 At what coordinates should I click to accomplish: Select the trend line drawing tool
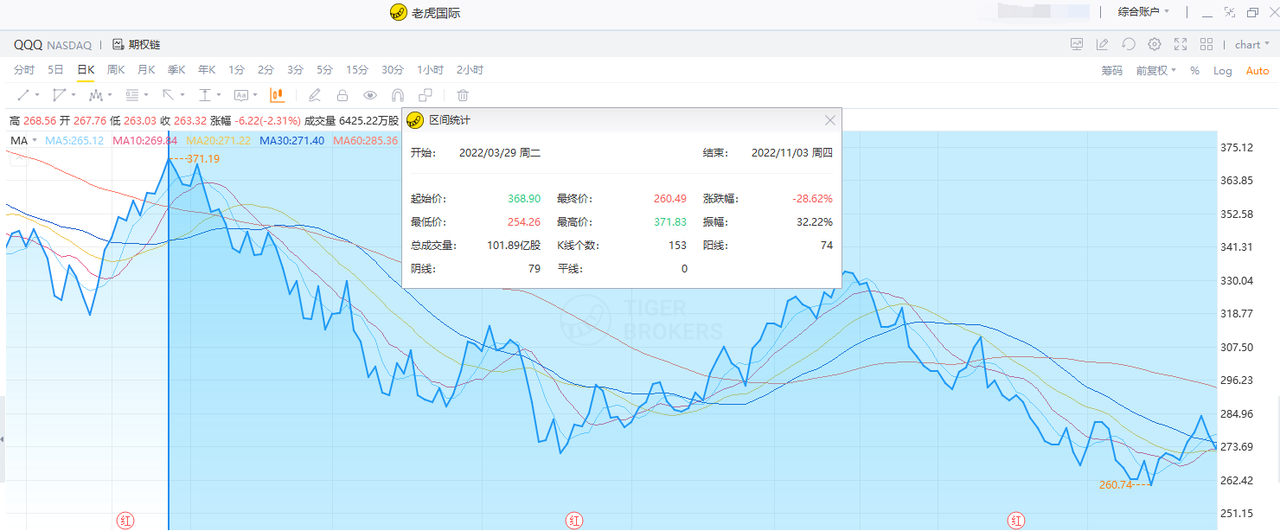(x=22, y=95)
